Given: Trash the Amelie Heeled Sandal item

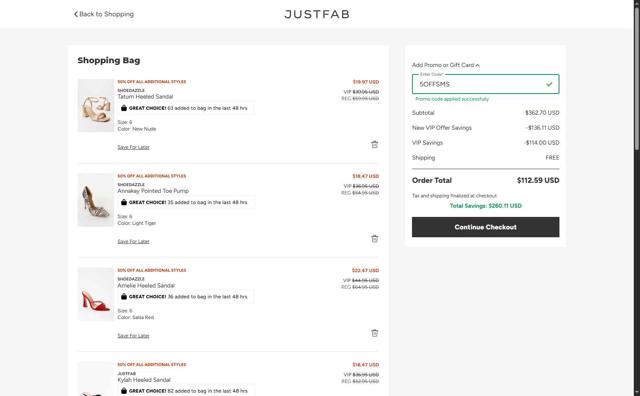Looking at the screenshot, I should (374, 333).
